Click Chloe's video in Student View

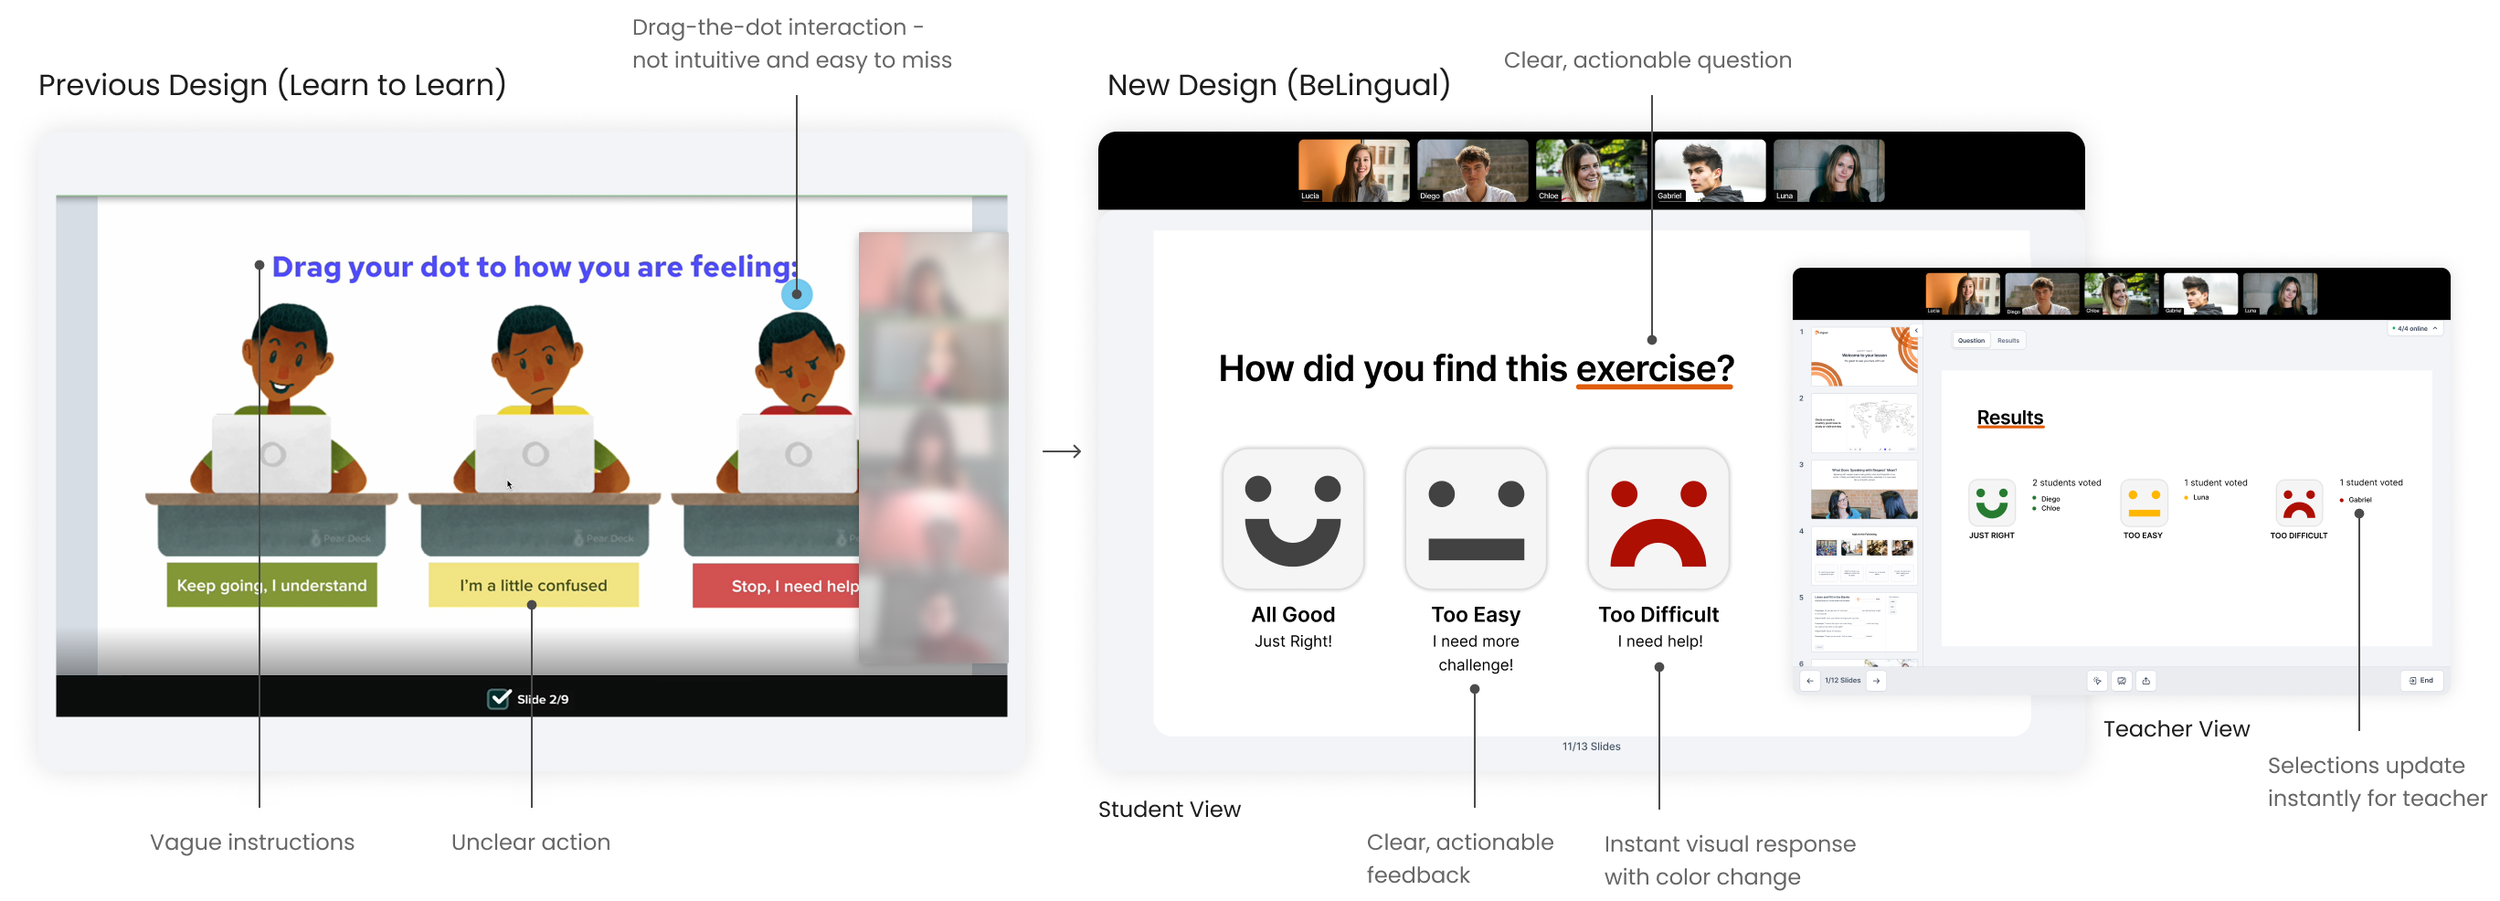1591,171
